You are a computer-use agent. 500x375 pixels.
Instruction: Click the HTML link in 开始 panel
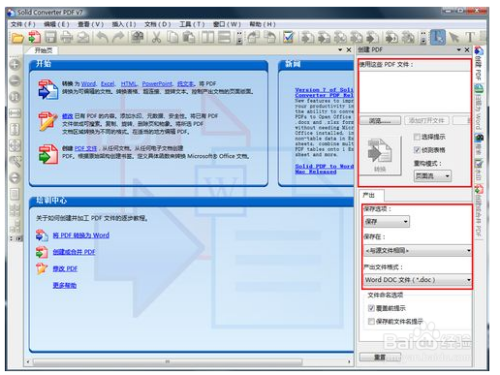[129, 84]
